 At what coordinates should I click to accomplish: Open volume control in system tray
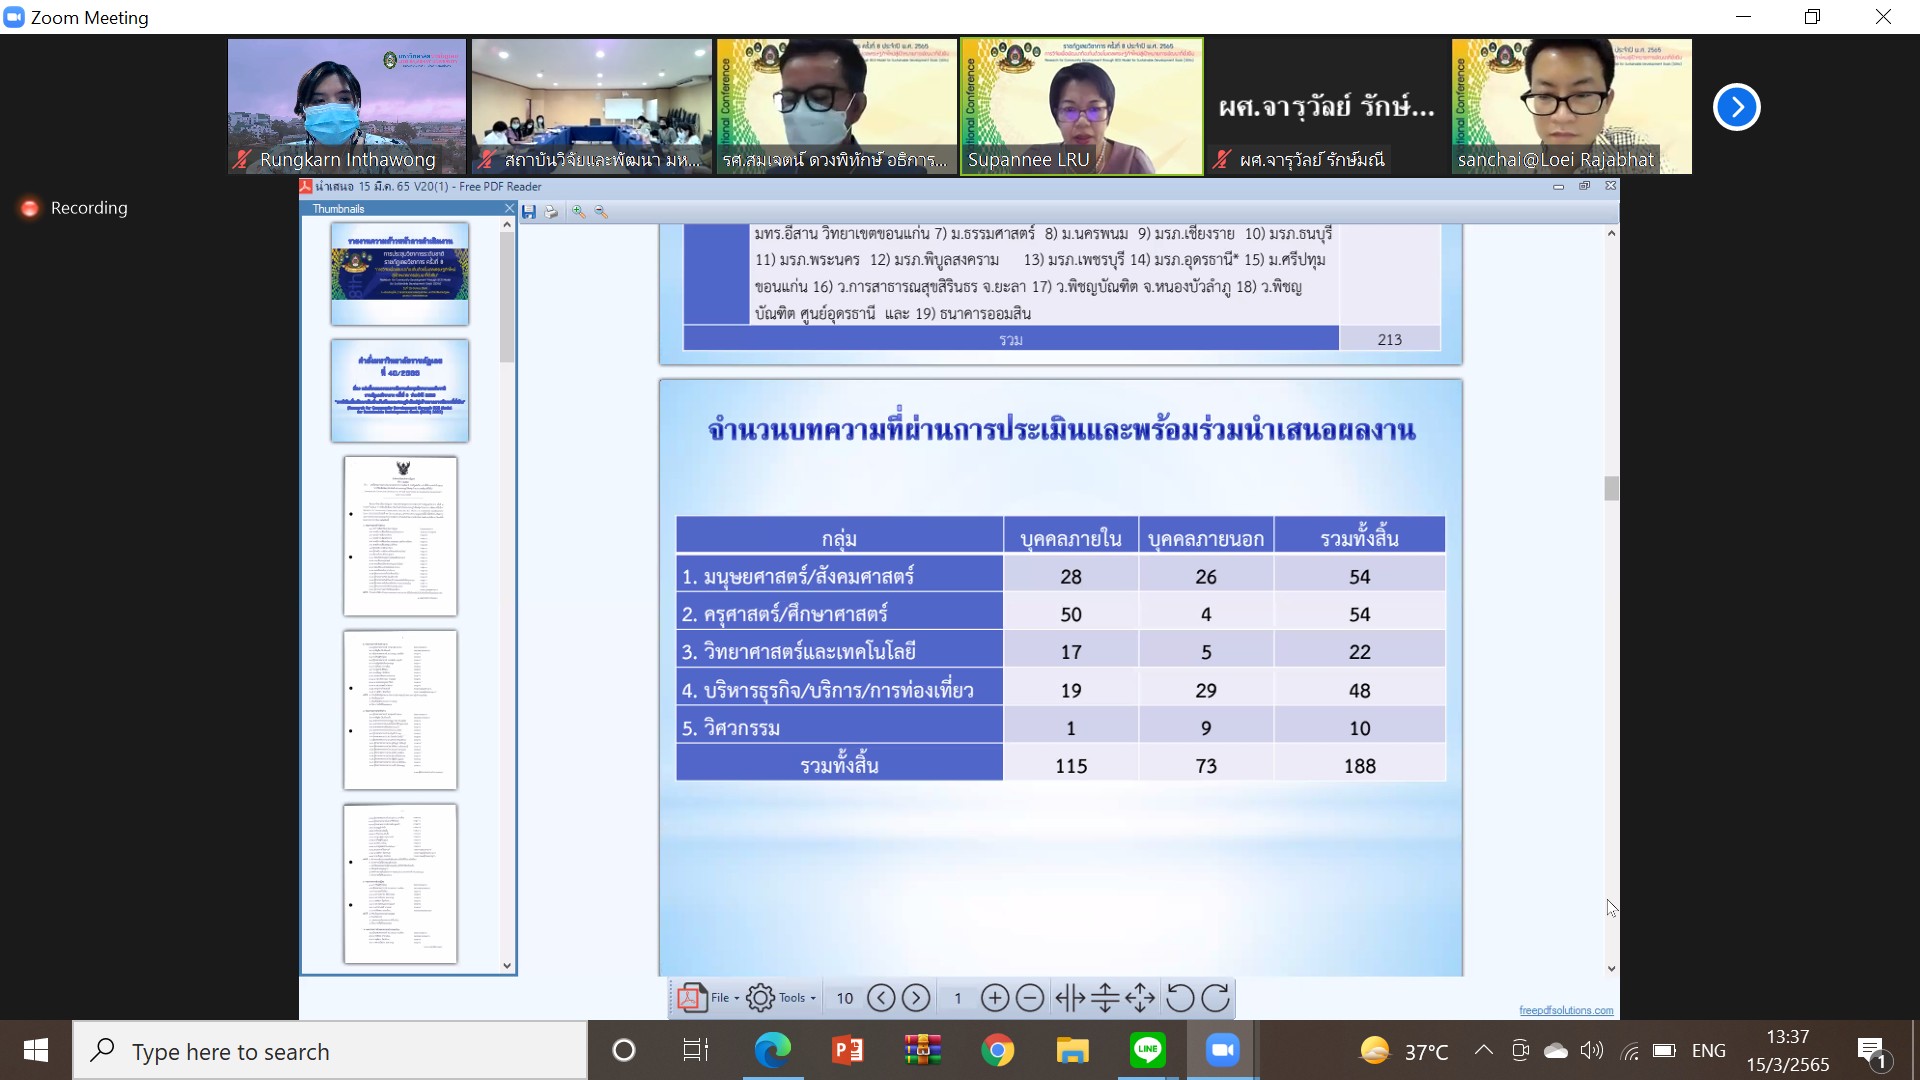pyautogui.click(x=1591, y=1051)
